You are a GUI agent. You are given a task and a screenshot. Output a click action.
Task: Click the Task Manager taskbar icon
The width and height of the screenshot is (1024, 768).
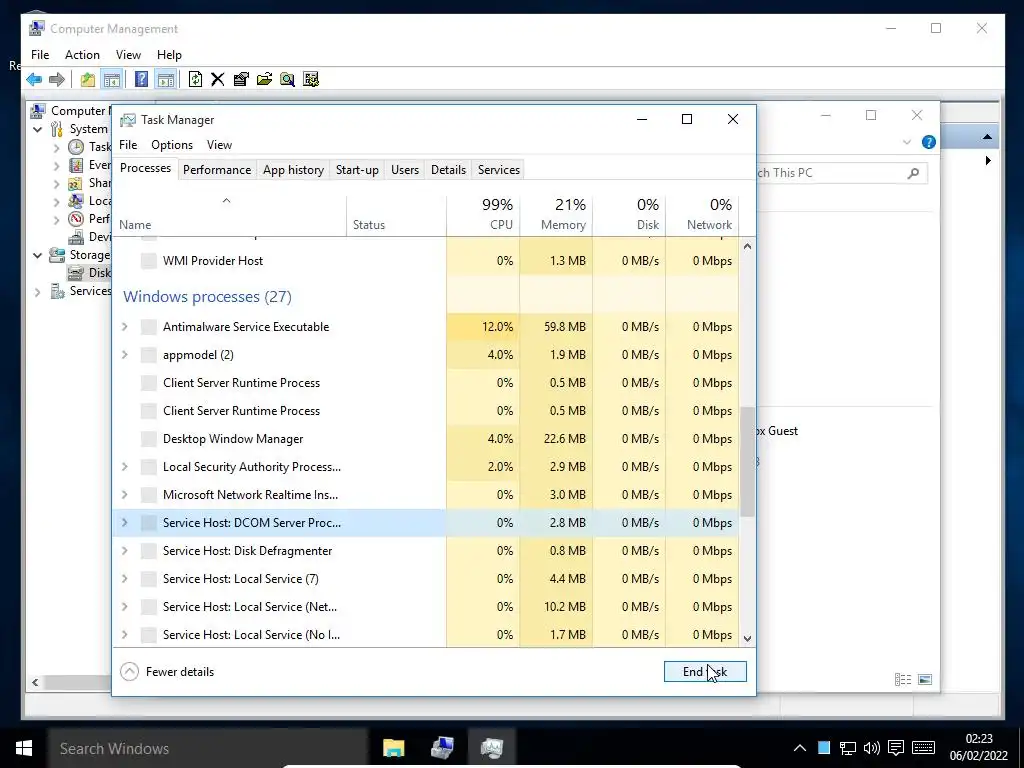click(x=491, y=748)
